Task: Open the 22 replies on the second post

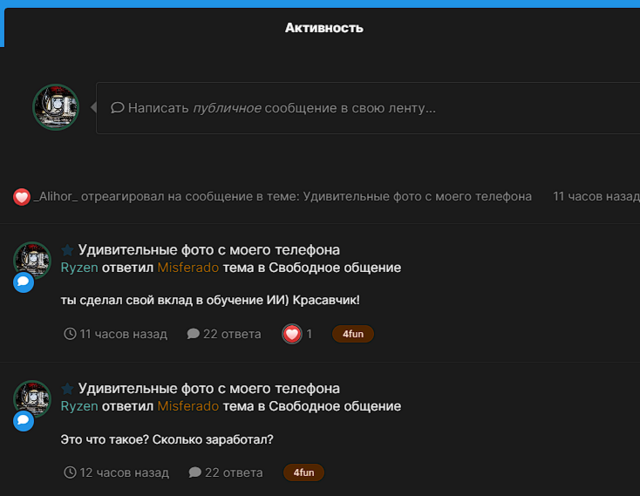Action: 226,472
